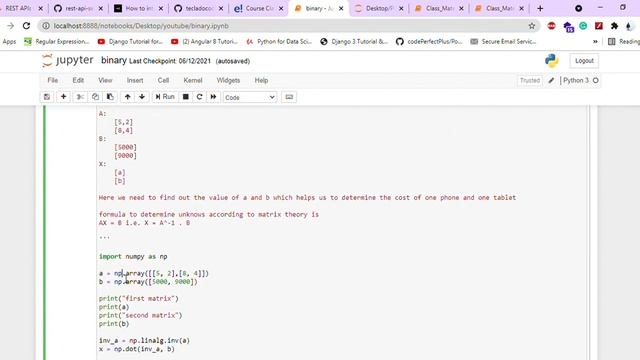This screenshot has height=360, width=640.
Task: Reload the page in browser
Action: [x=27, y=26]
